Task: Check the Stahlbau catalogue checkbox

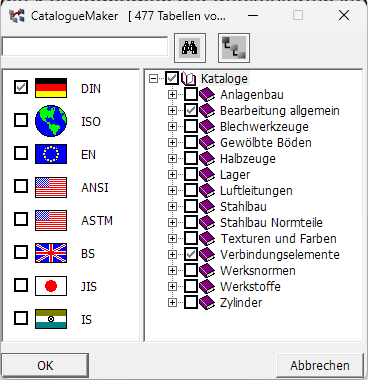Action: pos(191,206)
